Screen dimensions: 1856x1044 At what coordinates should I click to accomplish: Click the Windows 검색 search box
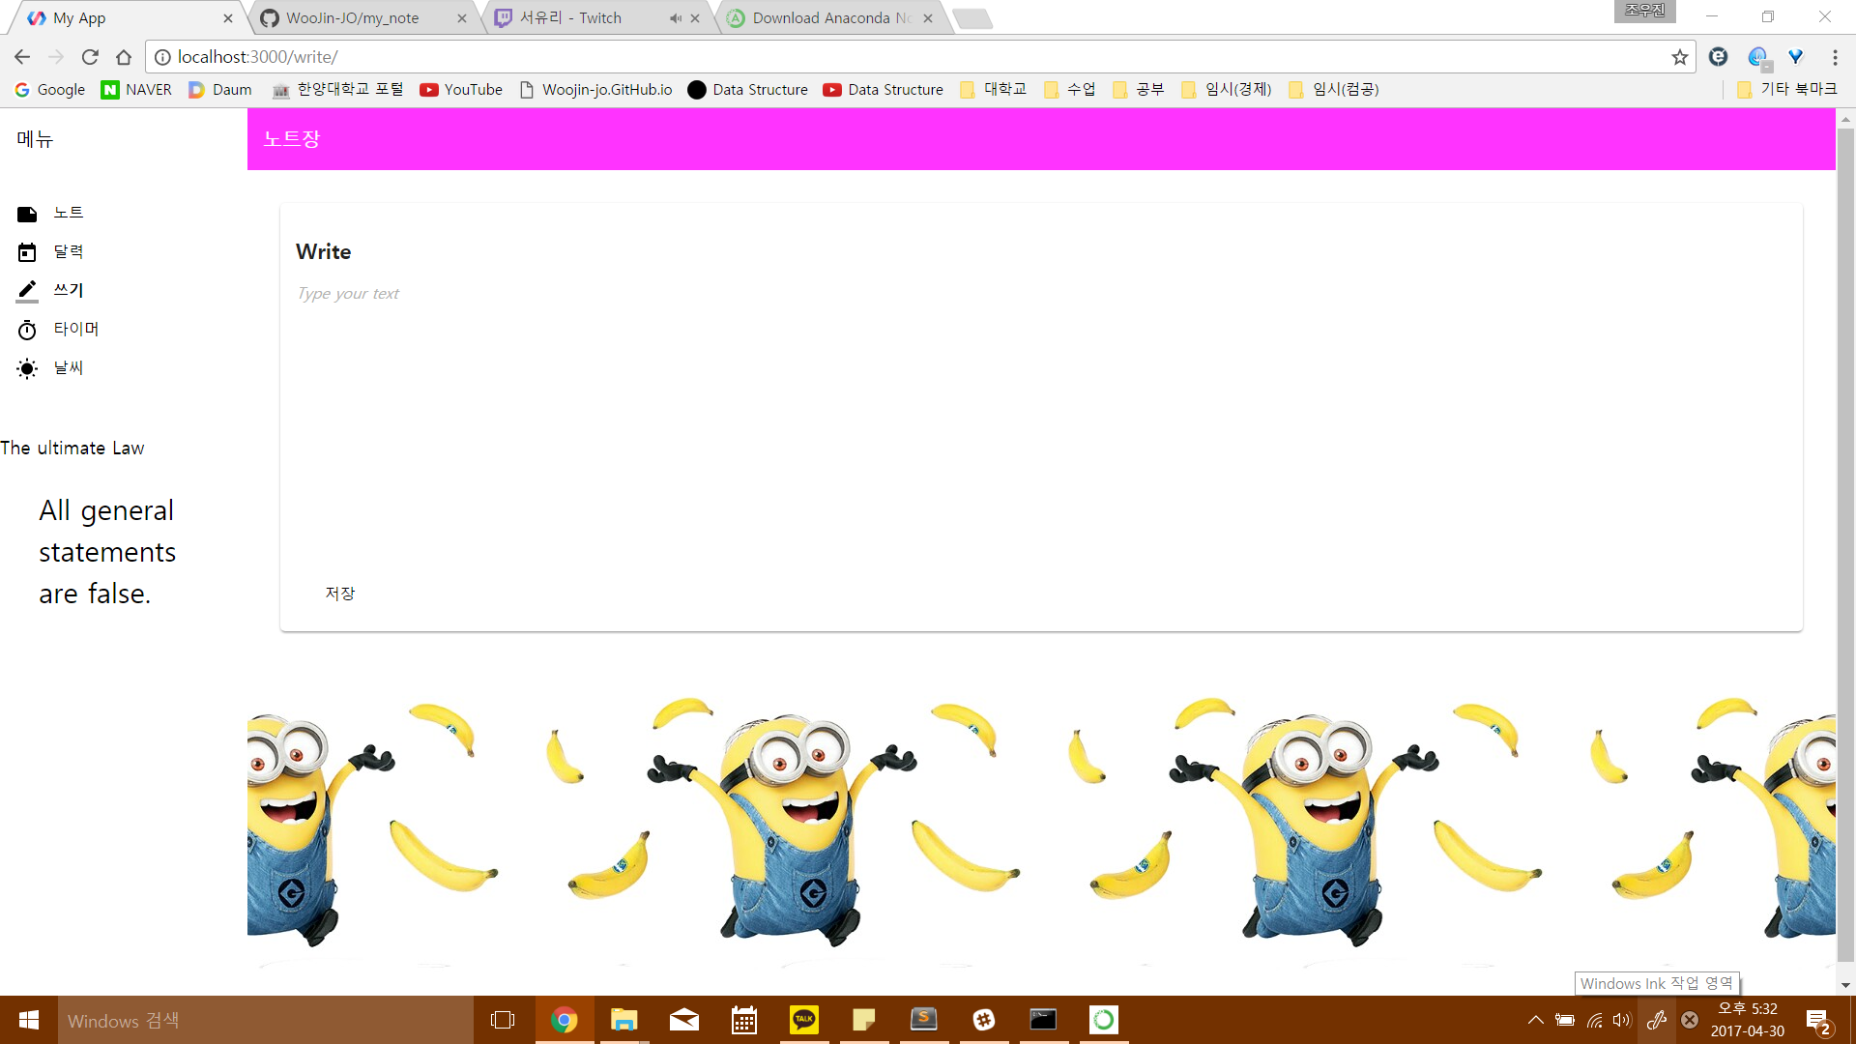pos(265,1020)
